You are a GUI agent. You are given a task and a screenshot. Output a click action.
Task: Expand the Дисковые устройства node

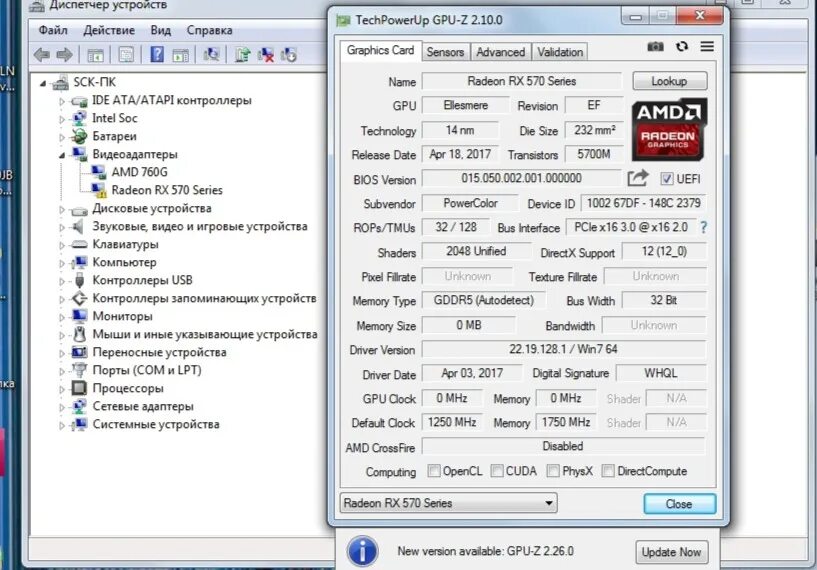[61, 209]
